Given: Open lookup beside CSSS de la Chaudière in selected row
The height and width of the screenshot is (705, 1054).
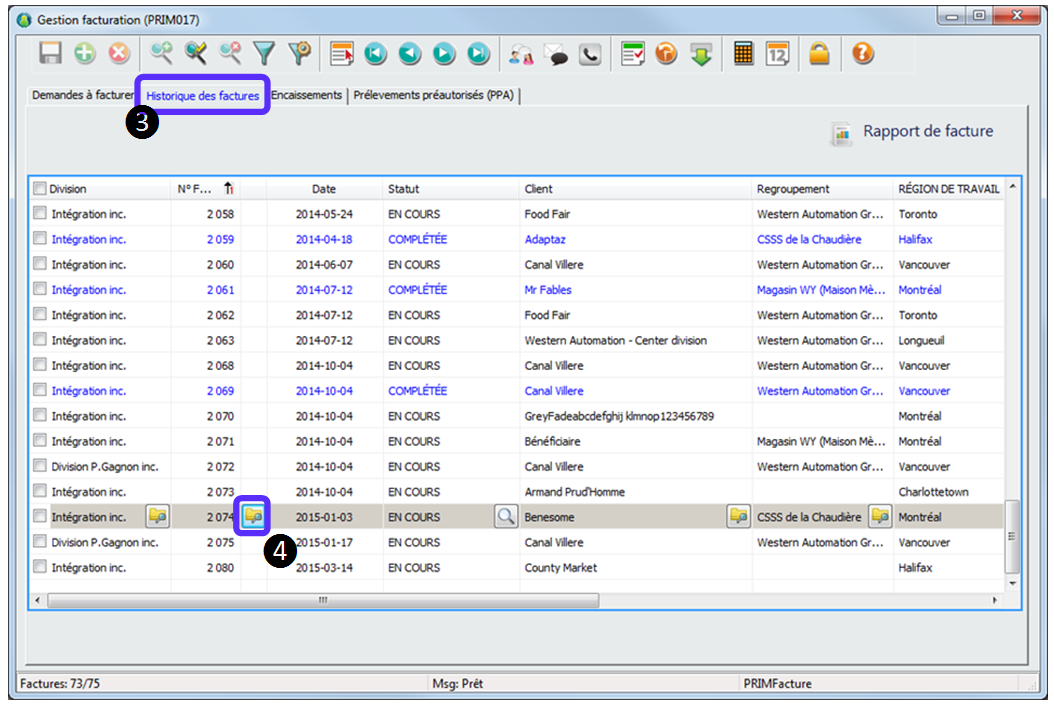Looking at the screenshot, I should point(879,516).
